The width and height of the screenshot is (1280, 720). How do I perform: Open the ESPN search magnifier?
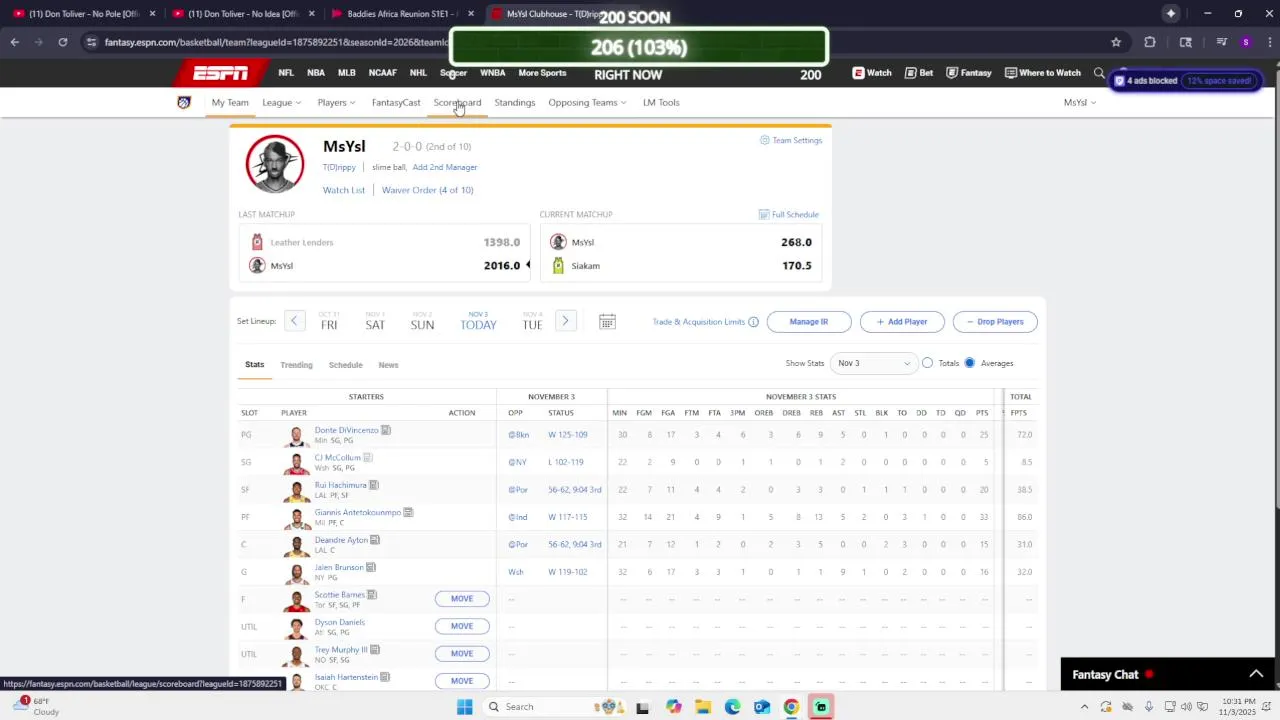tap(1099, 73)
